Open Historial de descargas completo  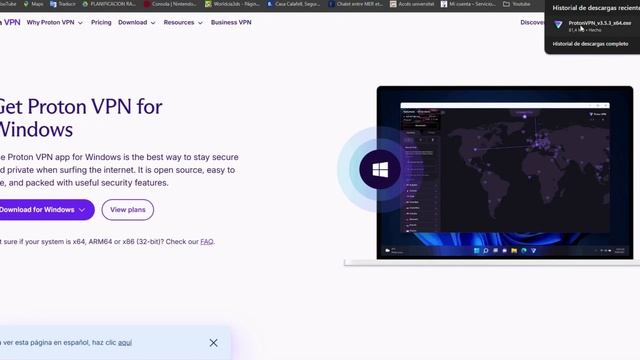coord(590,44)
